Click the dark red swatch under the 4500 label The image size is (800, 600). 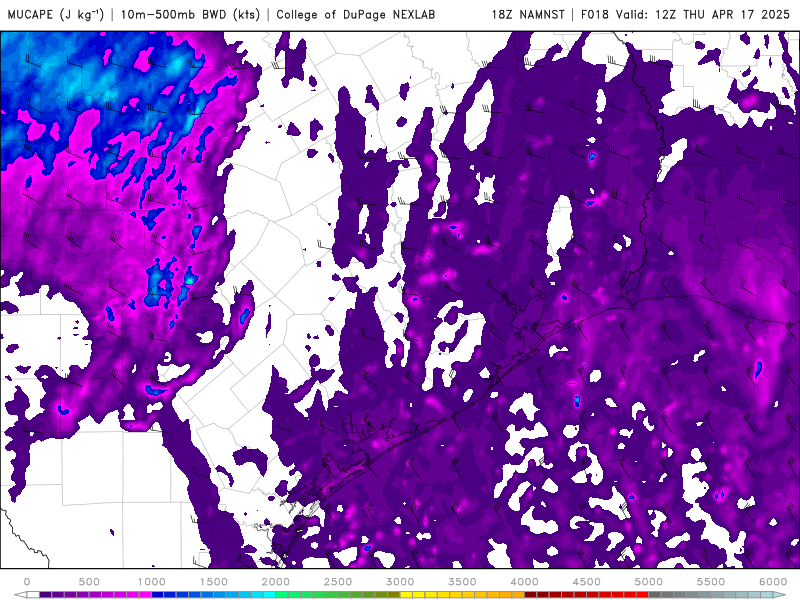coord(581,595)
